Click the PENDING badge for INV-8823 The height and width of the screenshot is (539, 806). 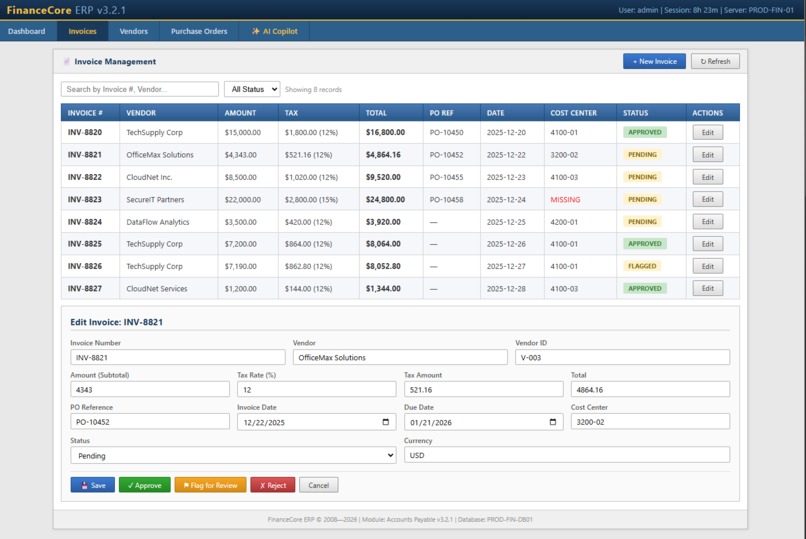(x=642, y=199)
